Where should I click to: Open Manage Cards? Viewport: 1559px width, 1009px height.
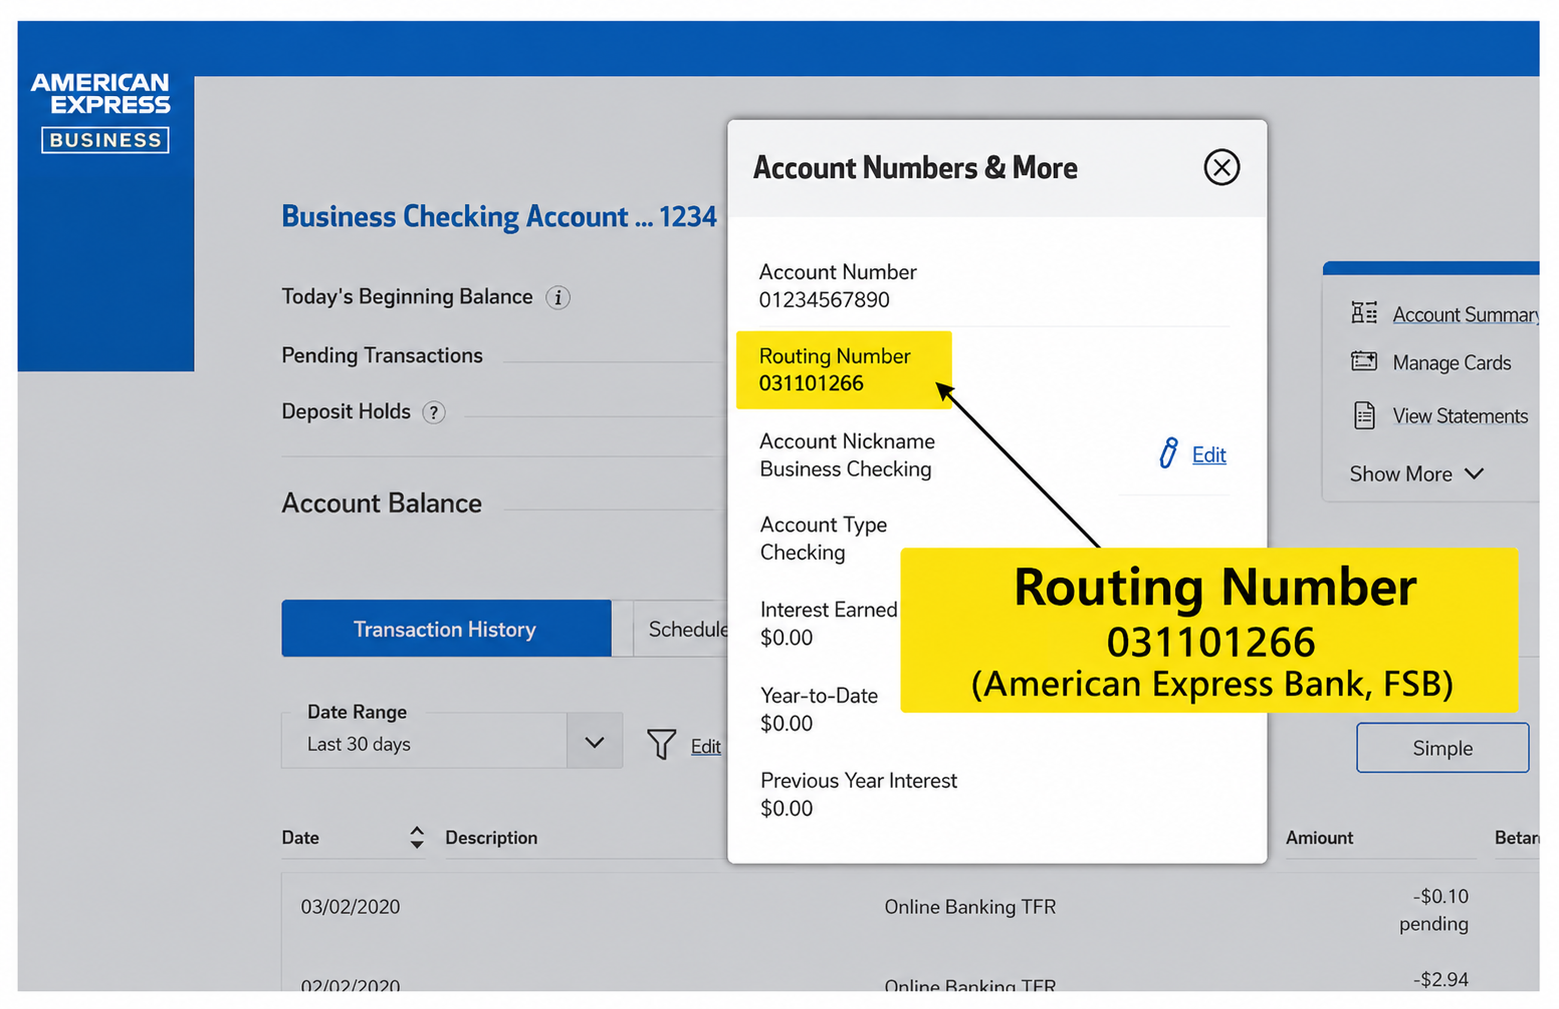click(x=1451, y=363)
